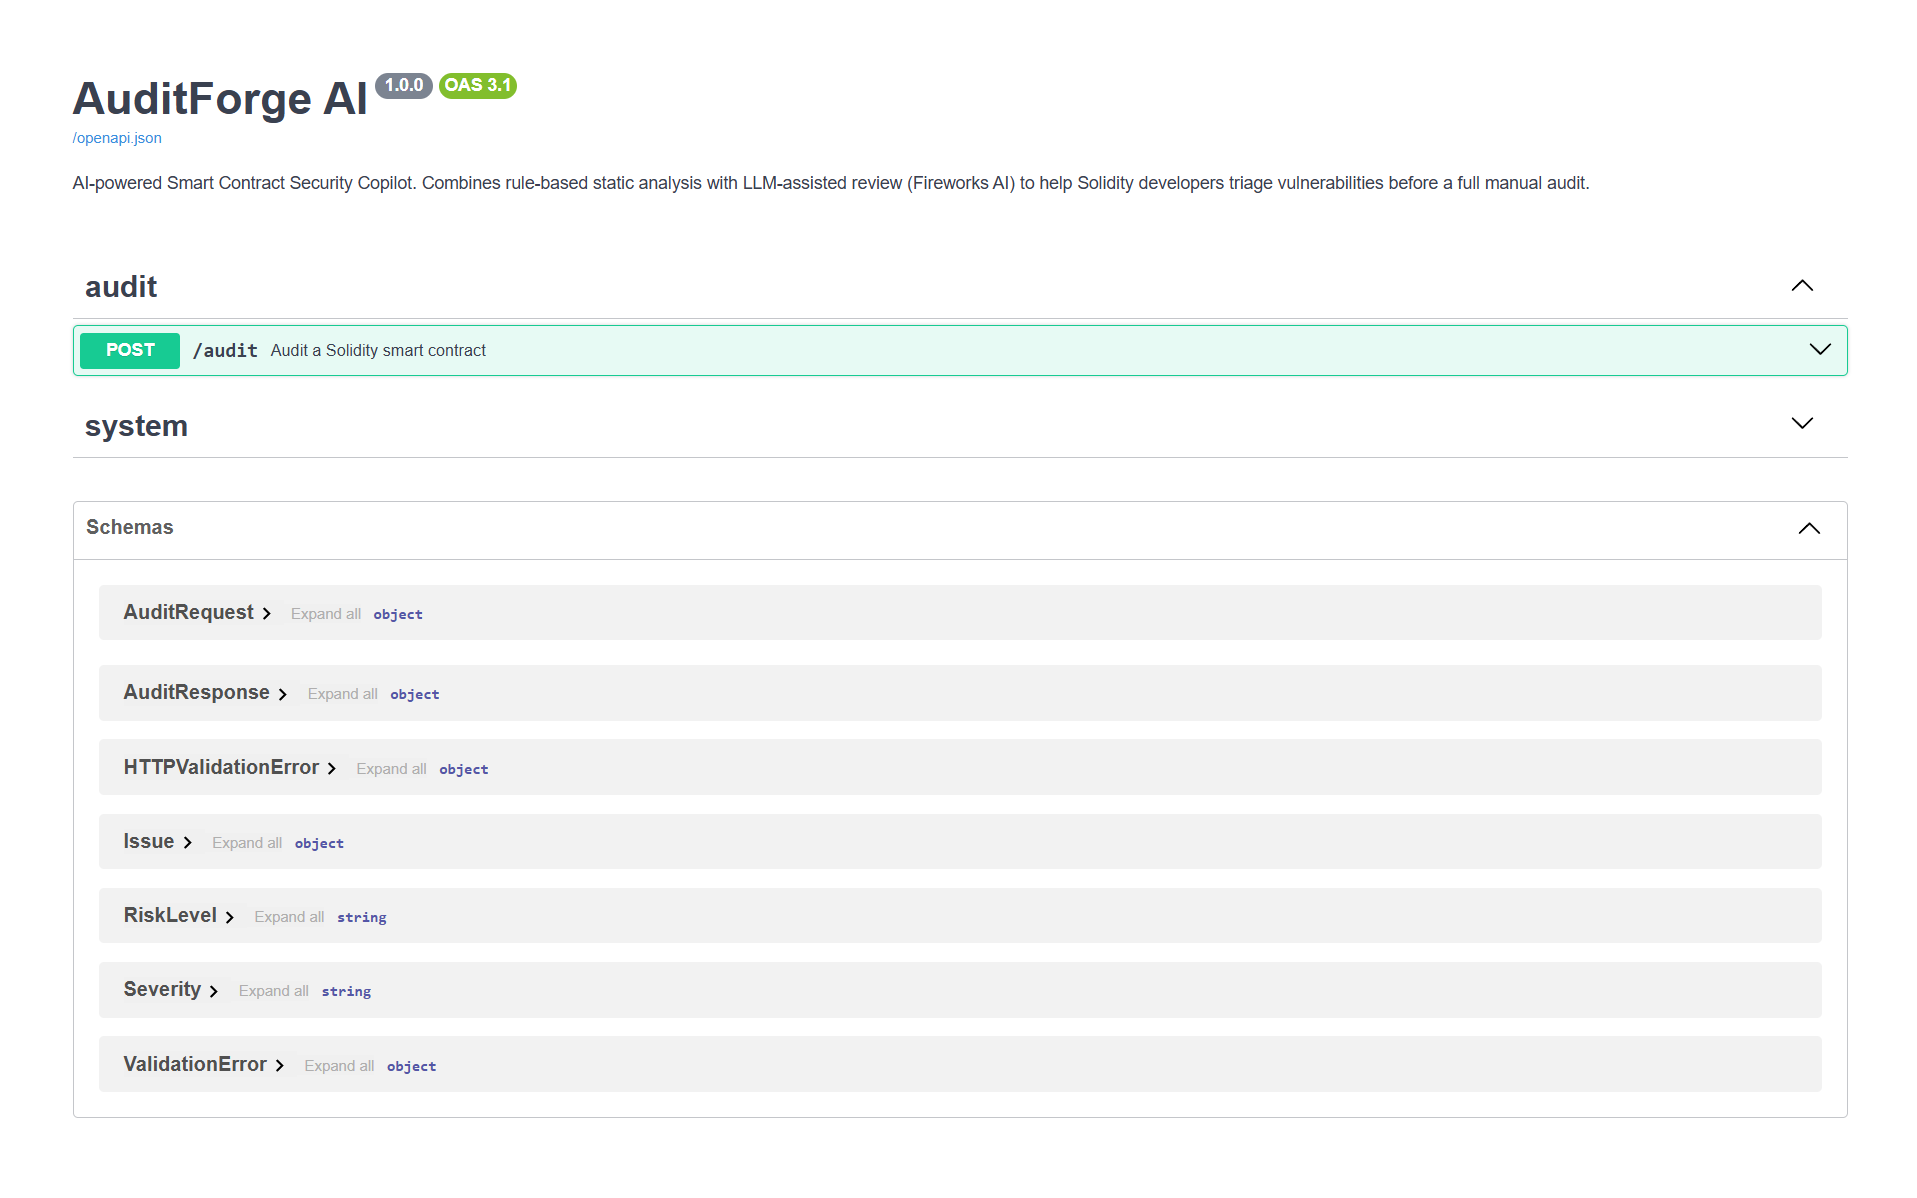Expand the RiskLevel schema
The height and width of the screenshot is (1198, 1917).
pos(179,915)
